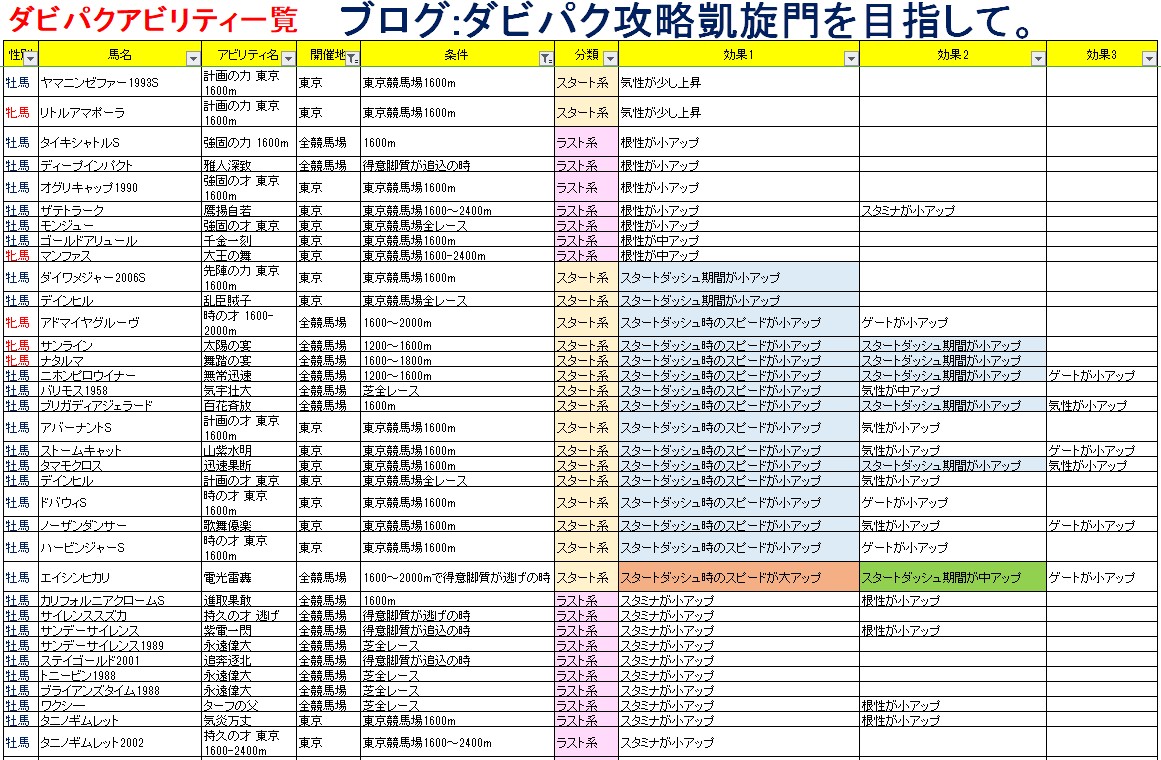Click the red ダビパクアビリティ一覧 title
Viewport: 1161px width, 760px height.
(153, 21)
